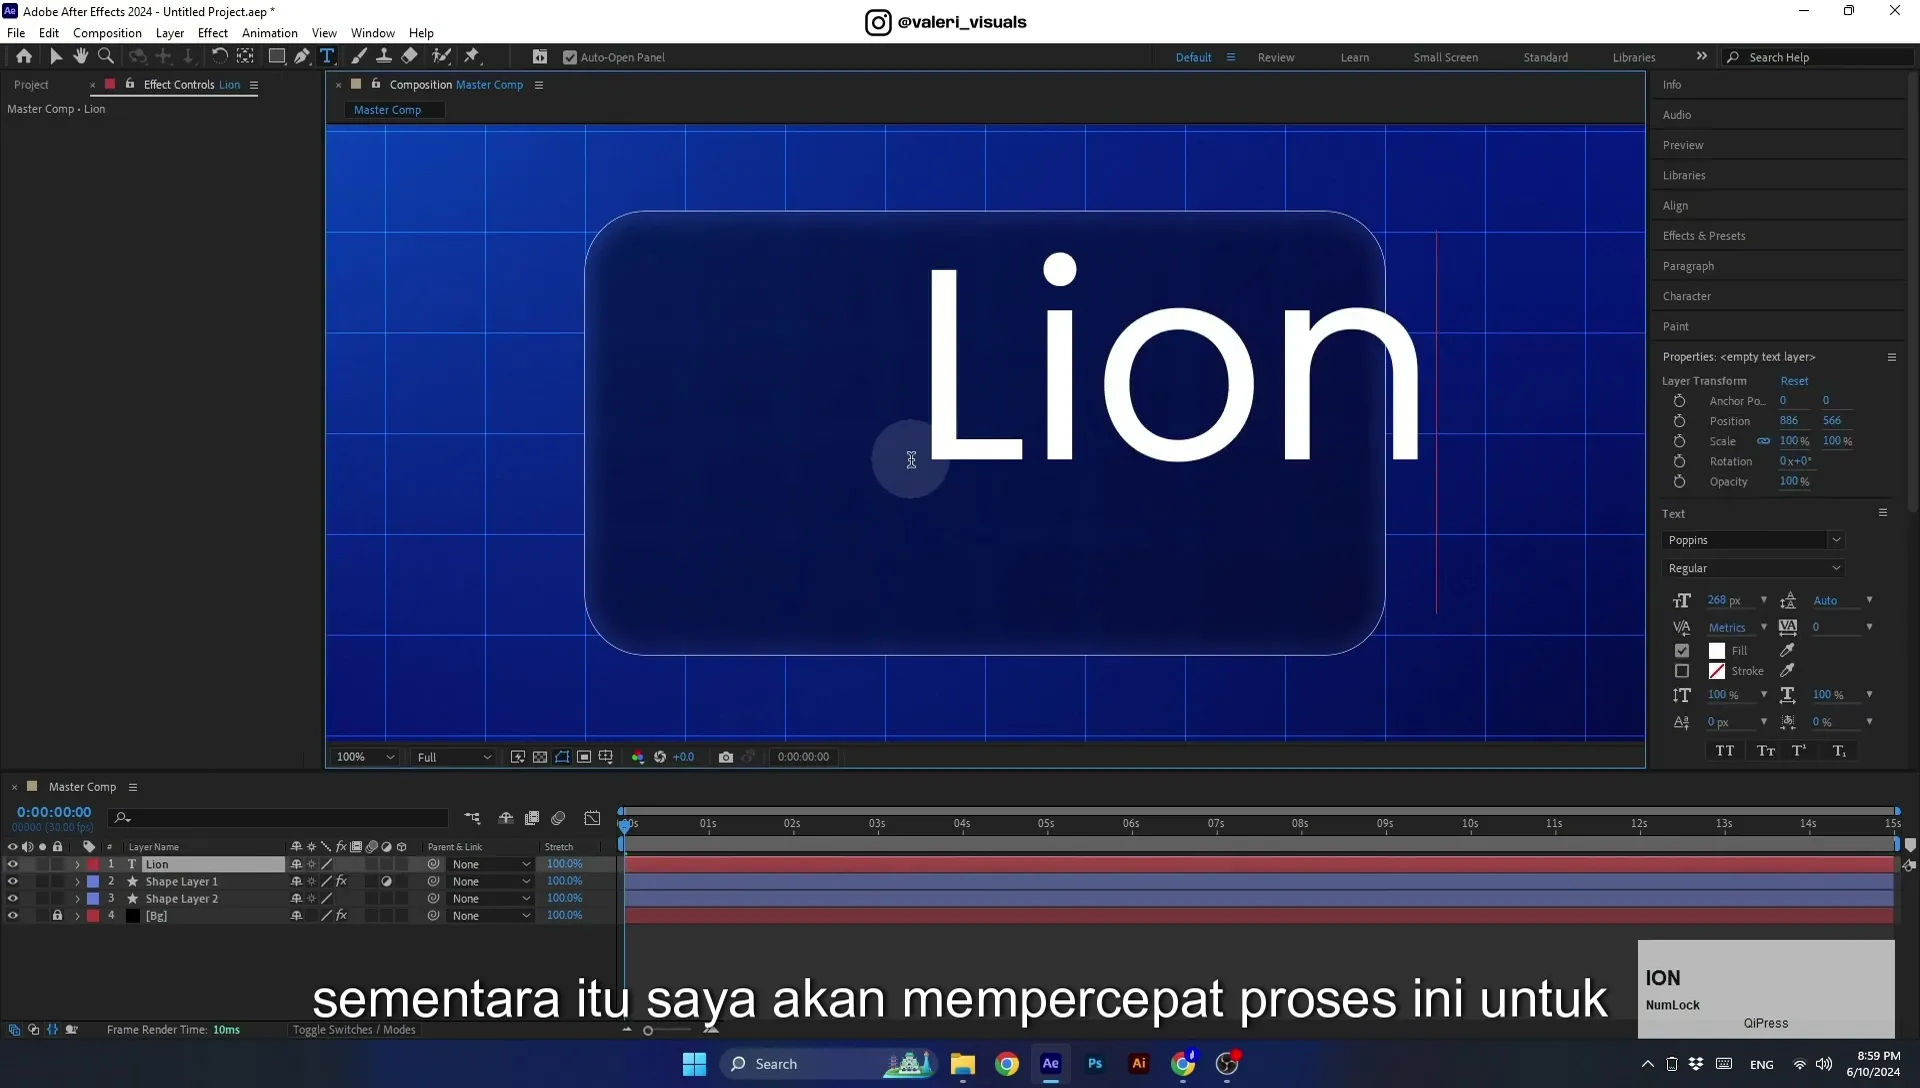Activate the Brush tool
This screenshot has width=1920, height=1088.
[x=359, y=57]
